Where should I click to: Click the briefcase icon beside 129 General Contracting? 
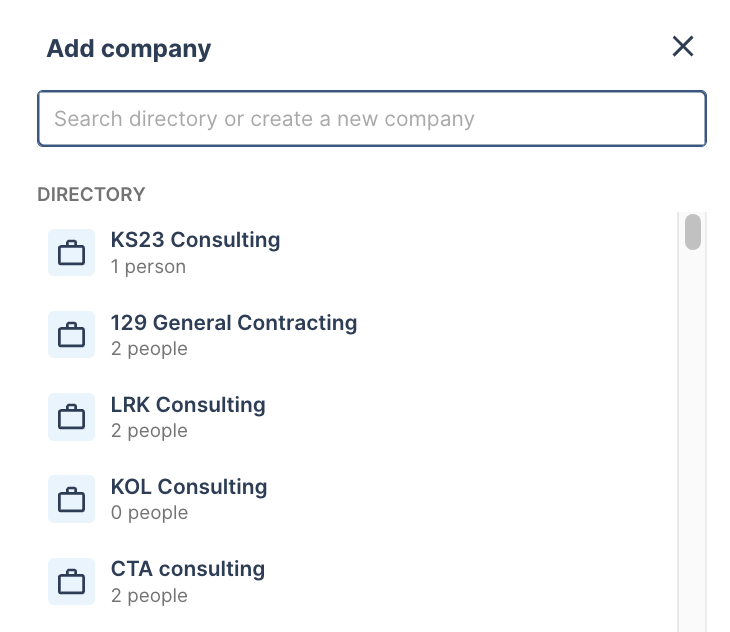coord(72,335)
